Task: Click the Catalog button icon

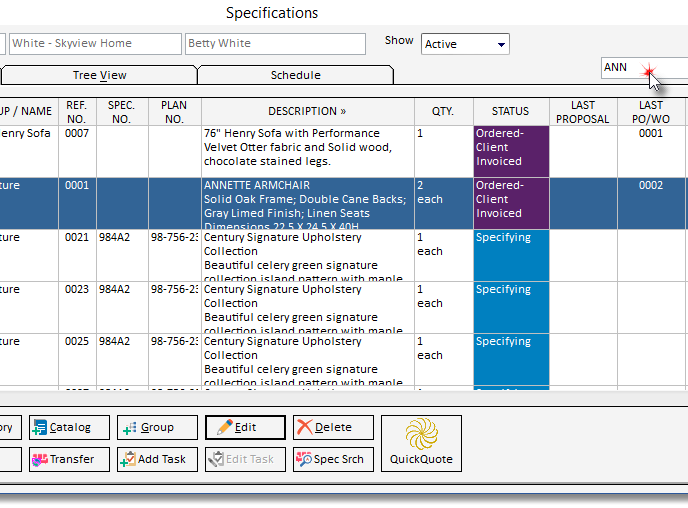Action: coord(40,428)
